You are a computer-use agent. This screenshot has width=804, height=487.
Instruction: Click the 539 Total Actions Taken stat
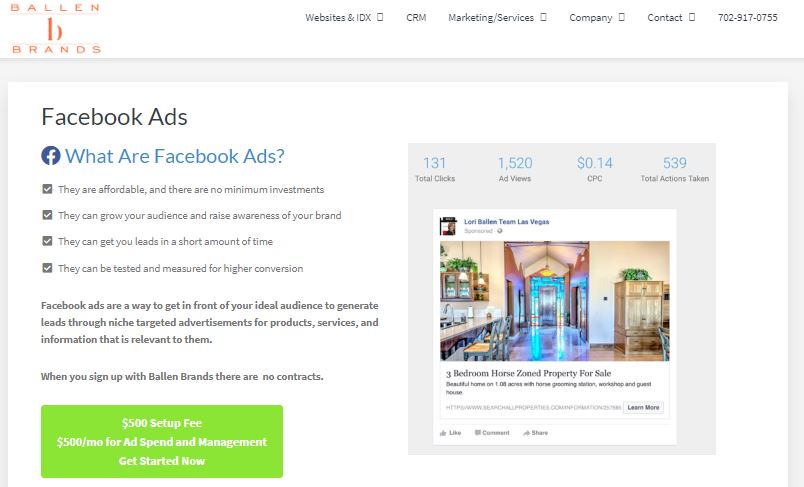coord(674,169)
